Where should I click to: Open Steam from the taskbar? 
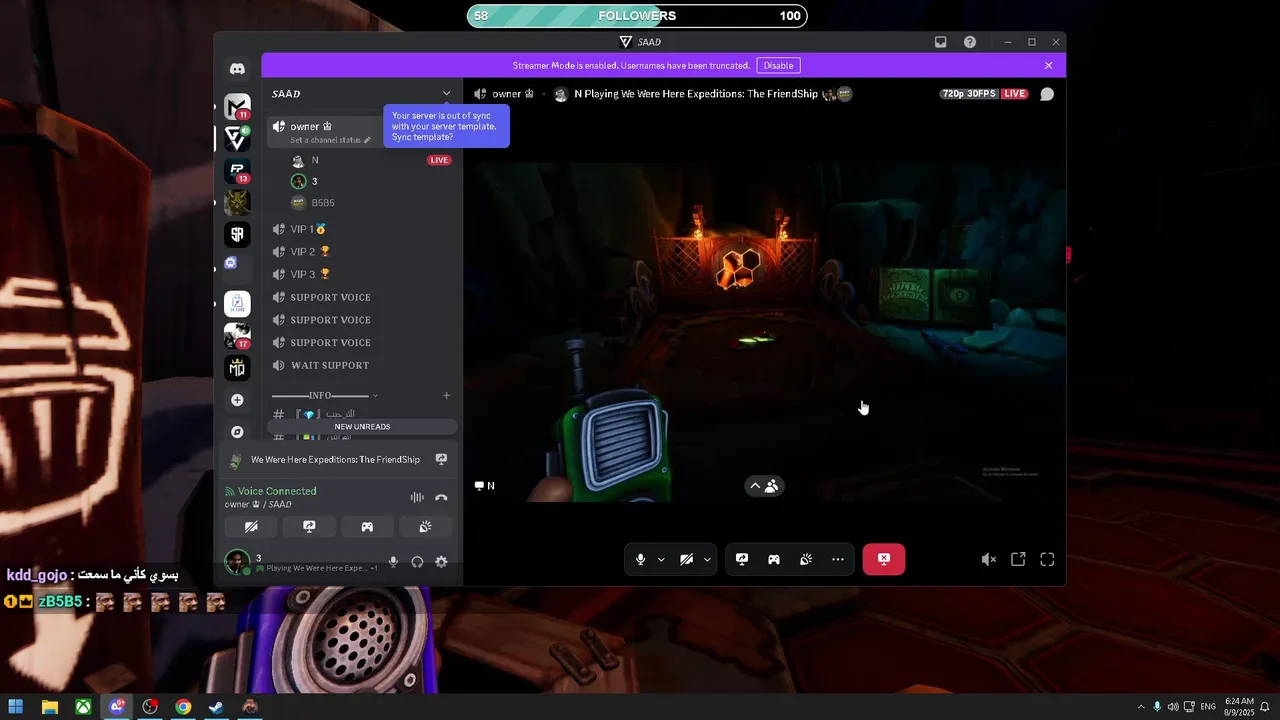[216, 707]
